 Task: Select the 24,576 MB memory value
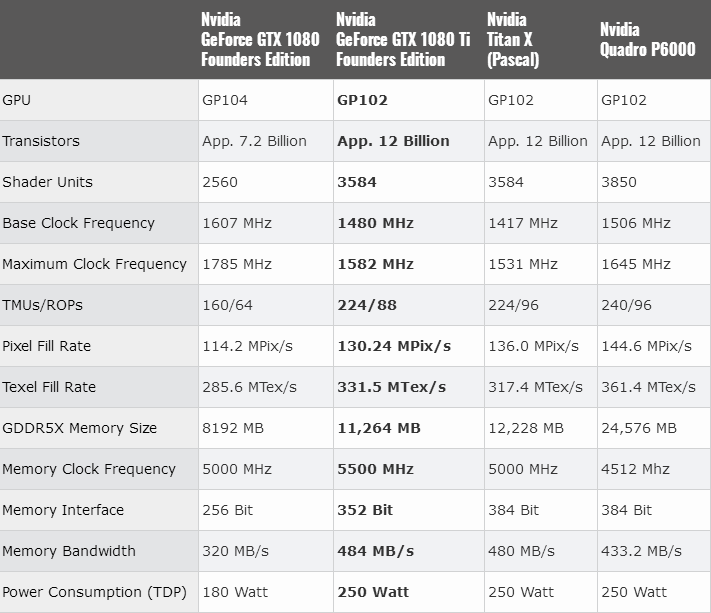point(639,428)
